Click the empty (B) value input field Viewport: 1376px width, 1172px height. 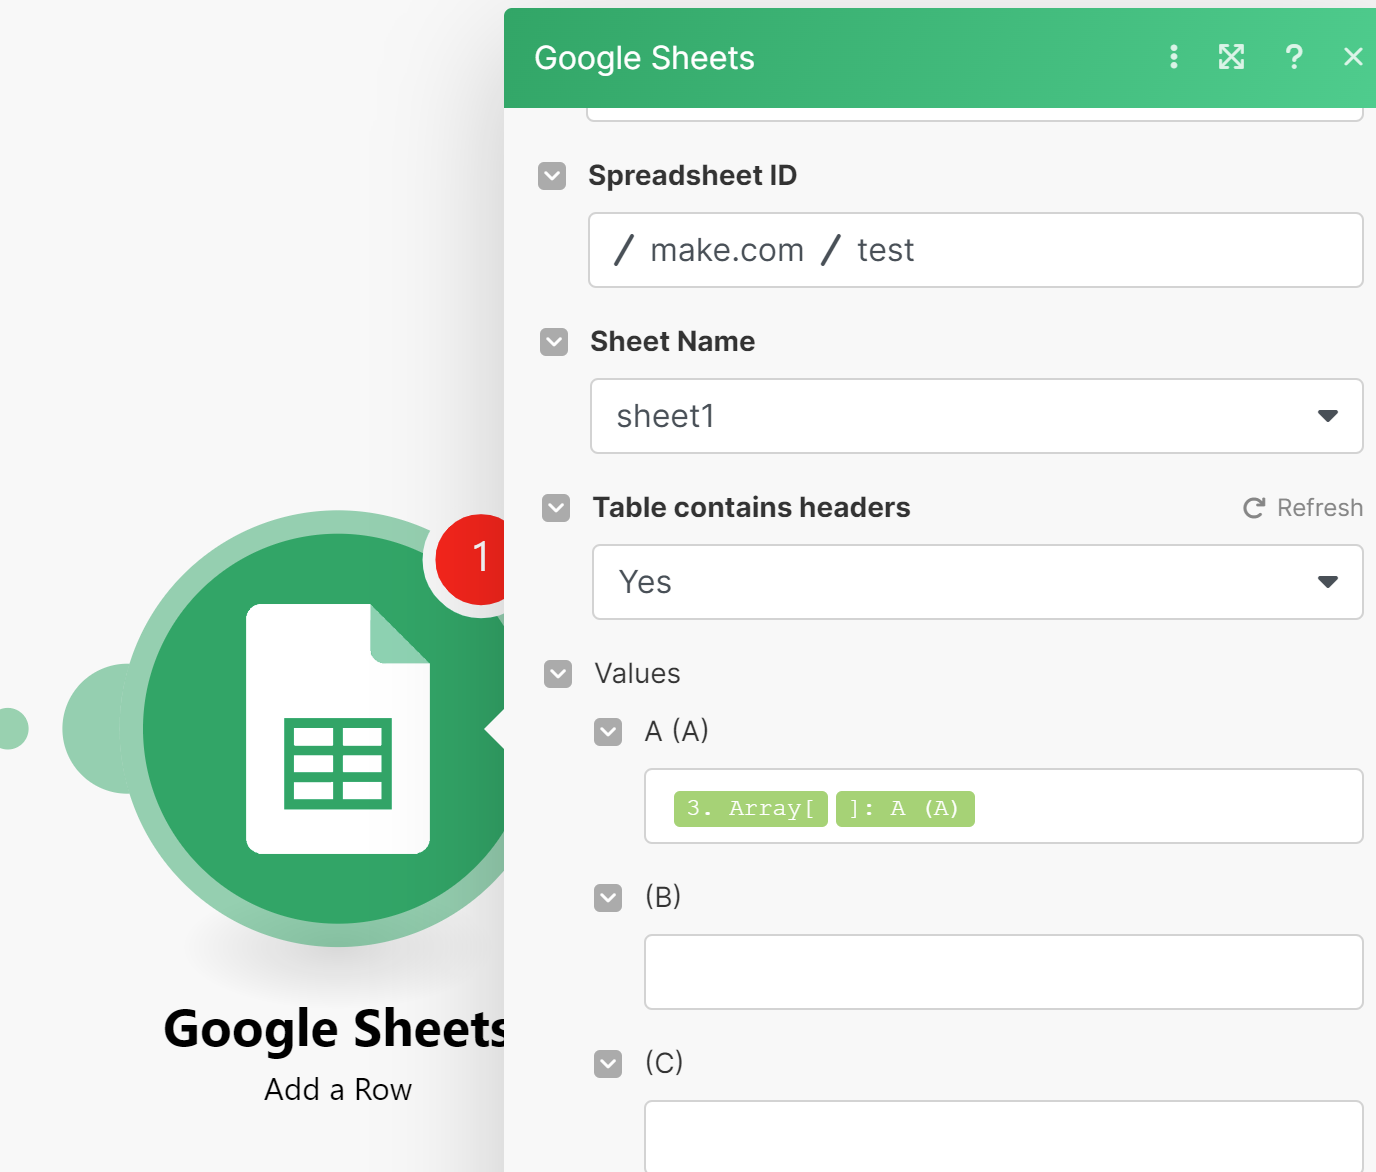pos(1004,972)
